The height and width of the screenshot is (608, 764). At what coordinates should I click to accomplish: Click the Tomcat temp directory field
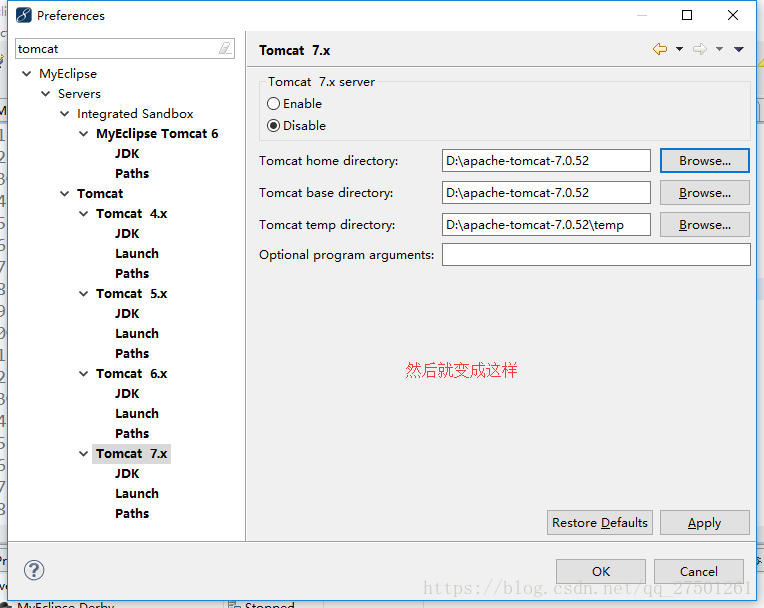click(x=546, y=225)
